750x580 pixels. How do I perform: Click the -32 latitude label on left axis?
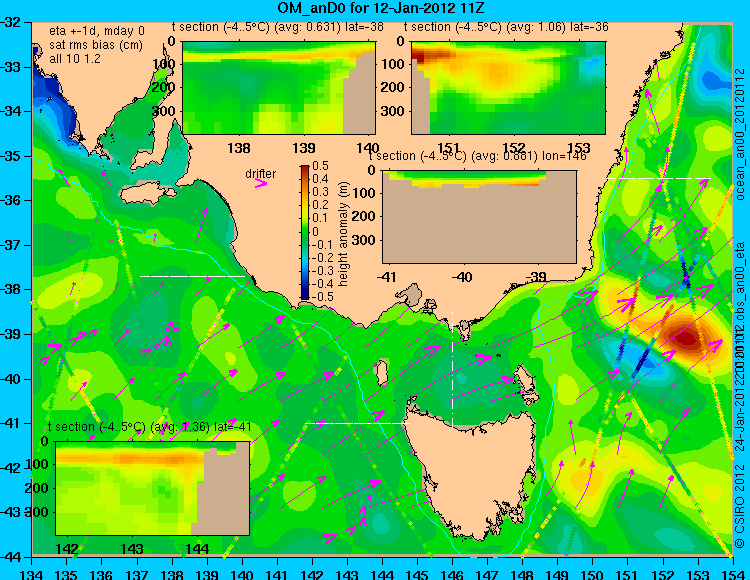tap(11, 22)
